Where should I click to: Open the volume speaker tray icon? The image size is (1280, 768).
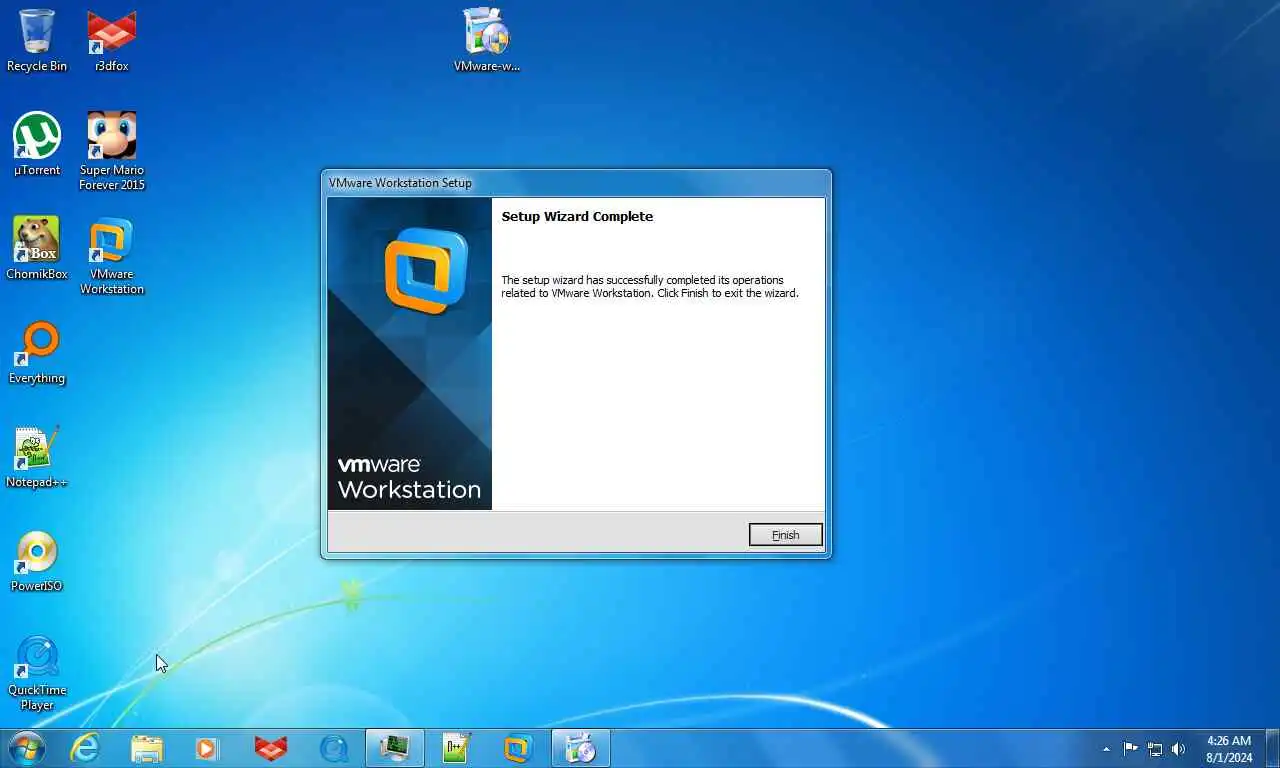click(x=1179, y=749)
